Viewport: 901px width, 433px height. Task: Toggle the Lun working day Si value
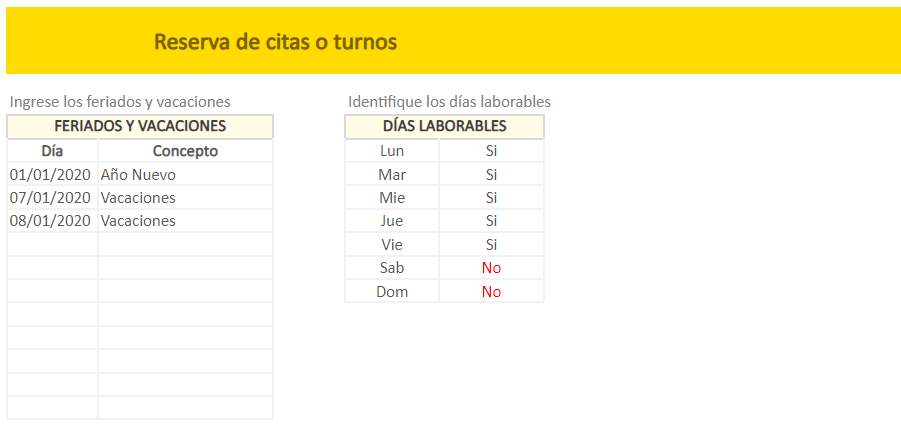(491, 151)
